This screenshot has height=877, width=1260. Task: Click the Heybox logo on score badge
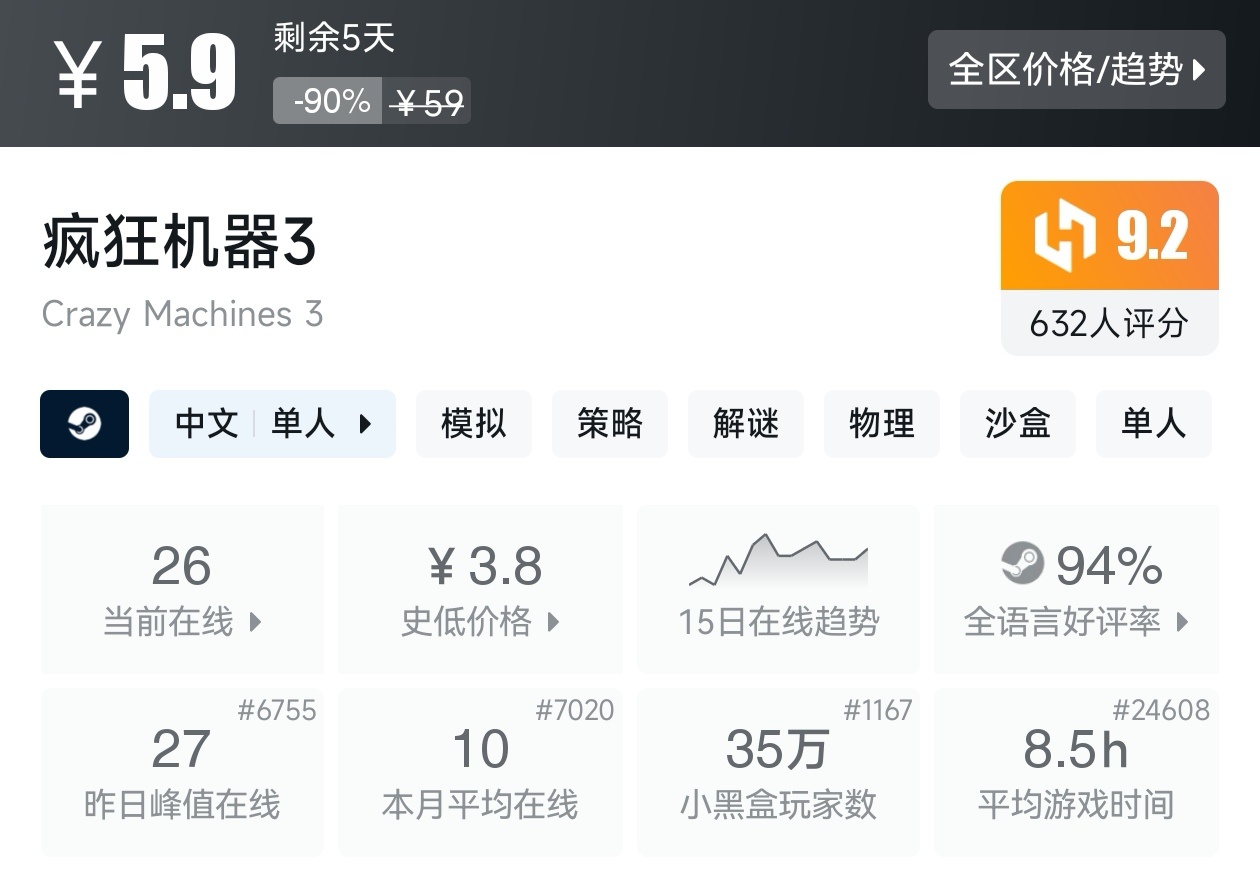click(1065, 236)
